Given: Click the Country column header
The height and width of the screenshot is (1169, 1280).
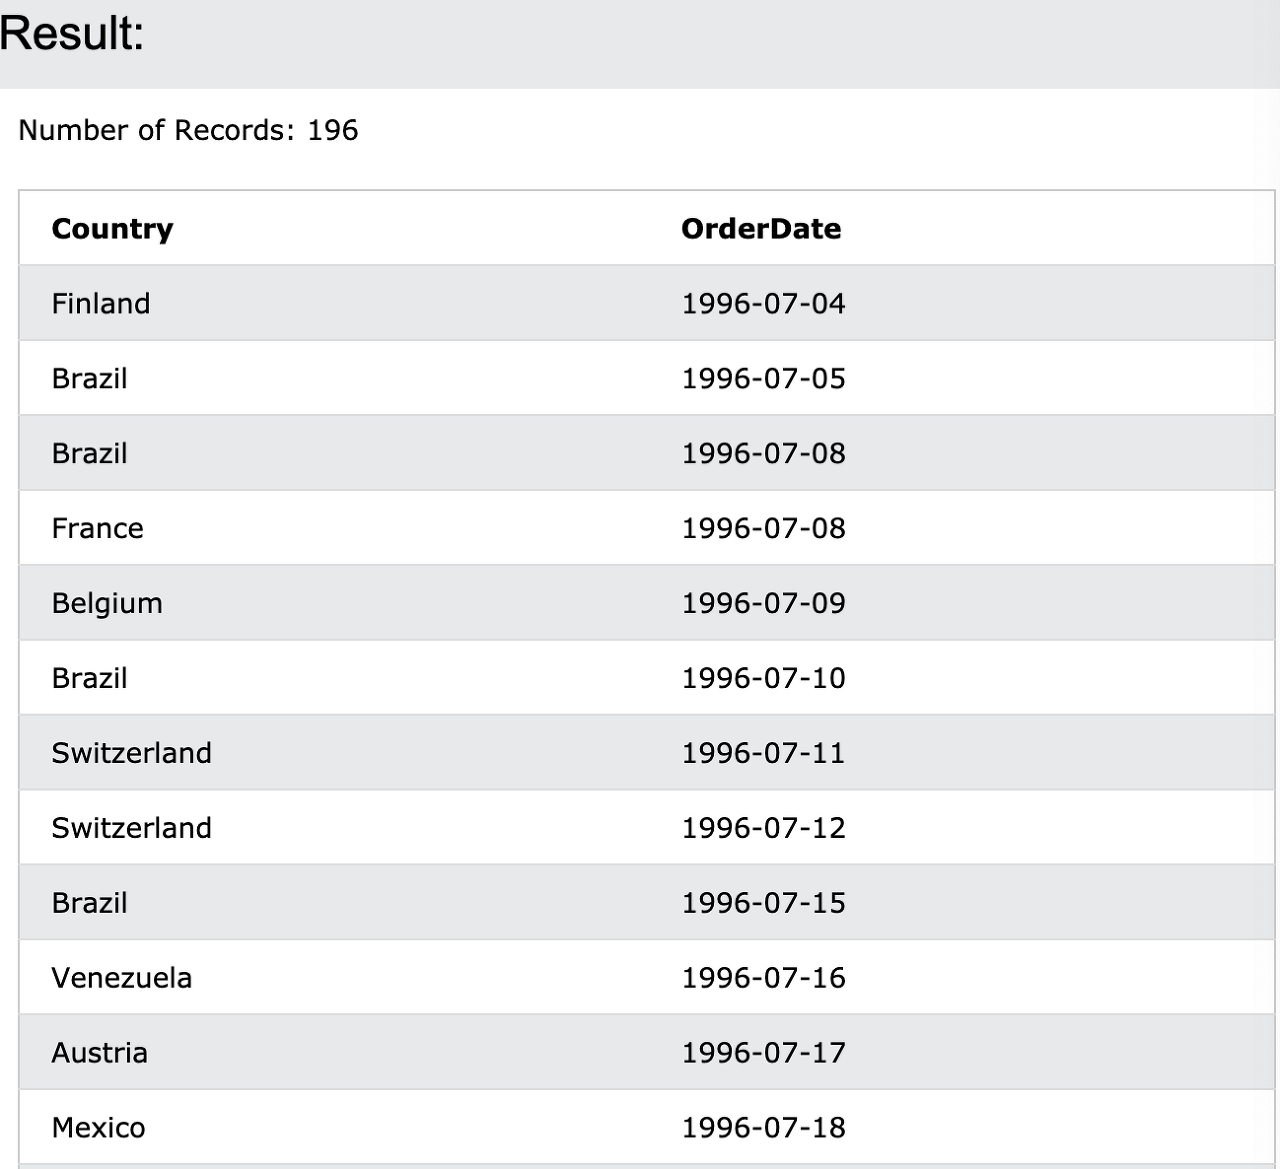Looking at the screenshot, I should click(x=112, y=228).
